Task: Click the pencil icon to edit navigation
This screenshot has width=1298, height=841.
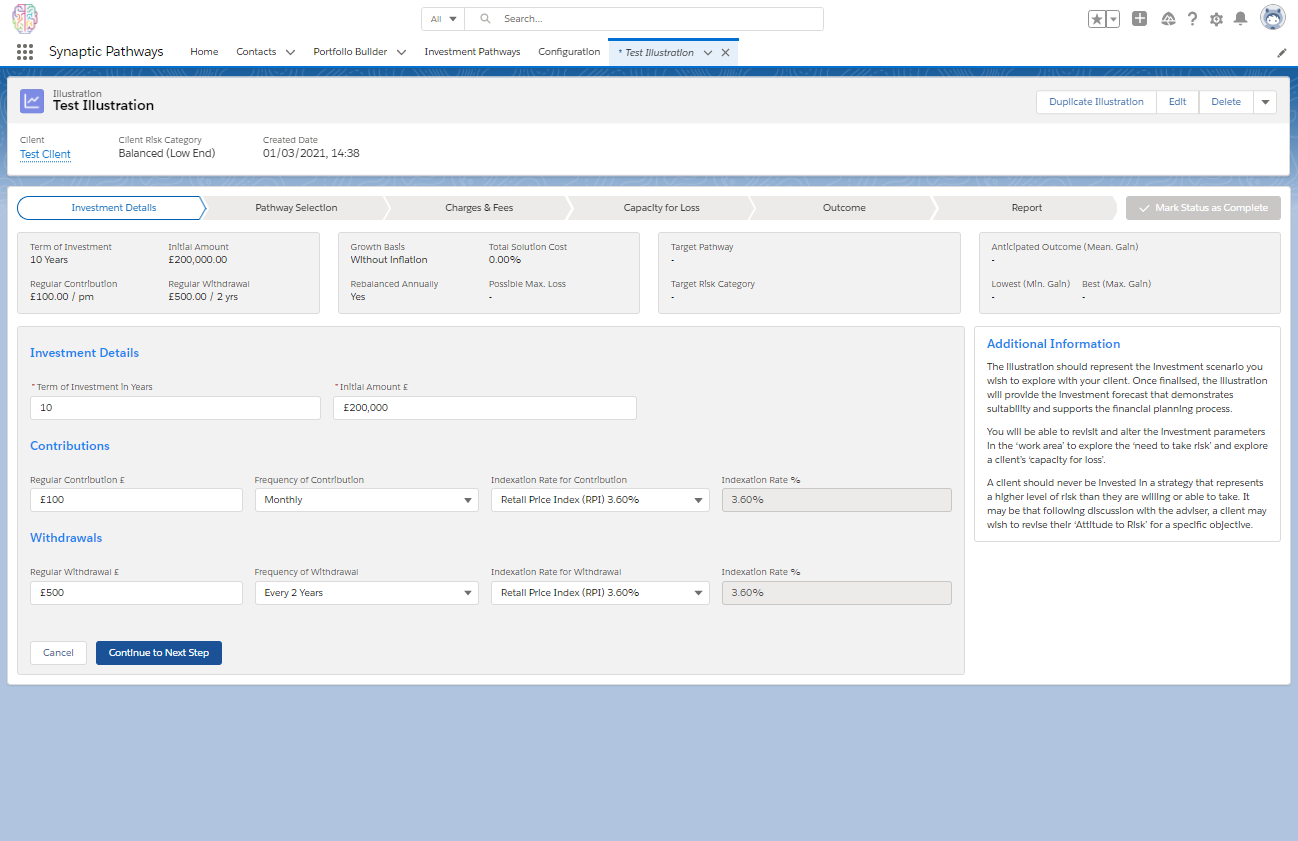Action: [1282, 52]
